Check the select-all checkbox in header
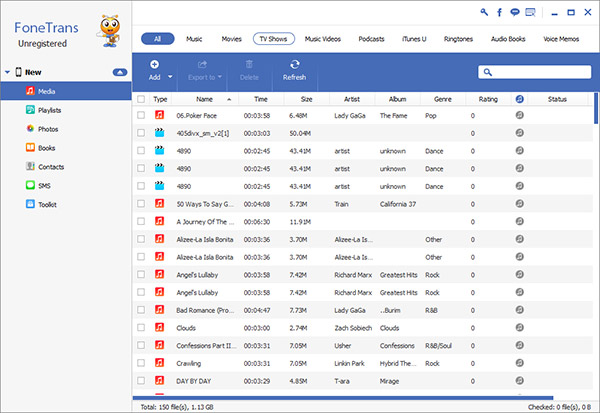This screenshot has height=413, width=600. click(141, 99)
